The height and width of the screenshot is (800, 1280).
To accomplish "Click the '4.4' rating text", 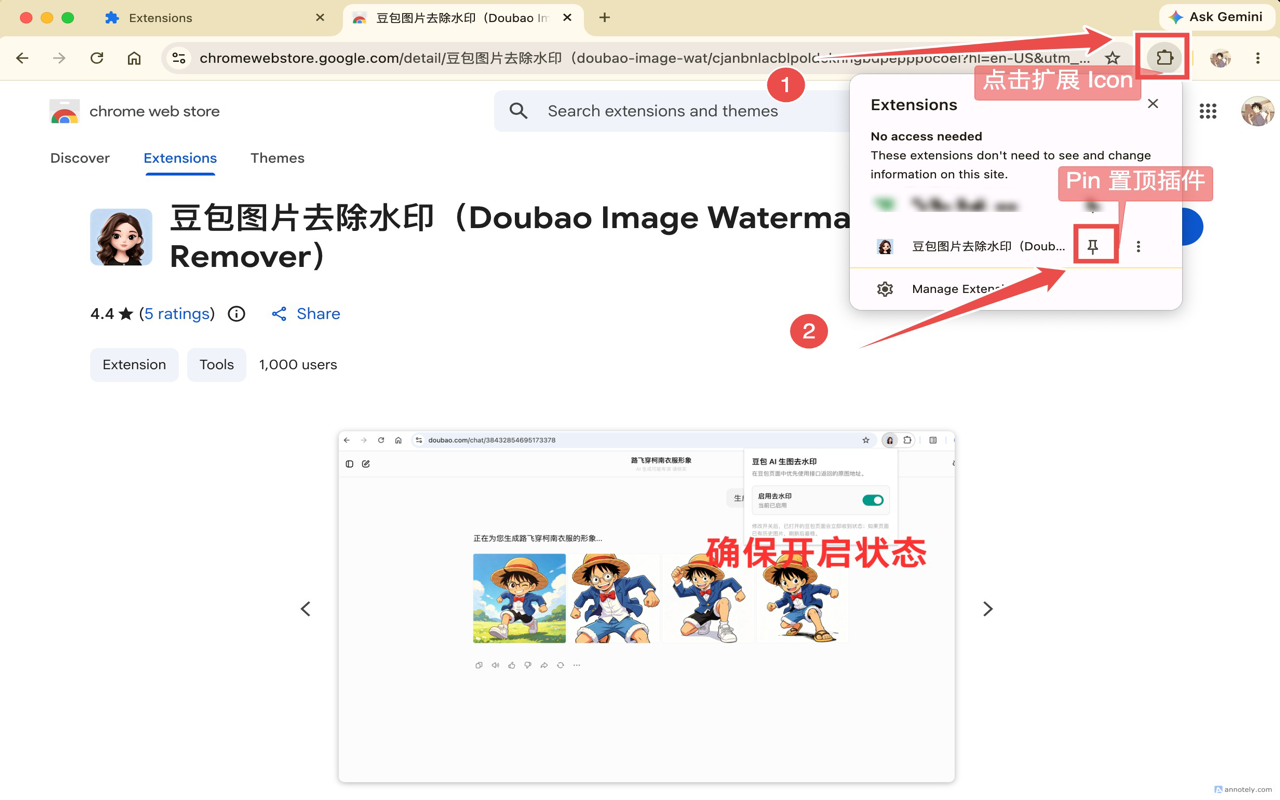I will tap(102, 314).
